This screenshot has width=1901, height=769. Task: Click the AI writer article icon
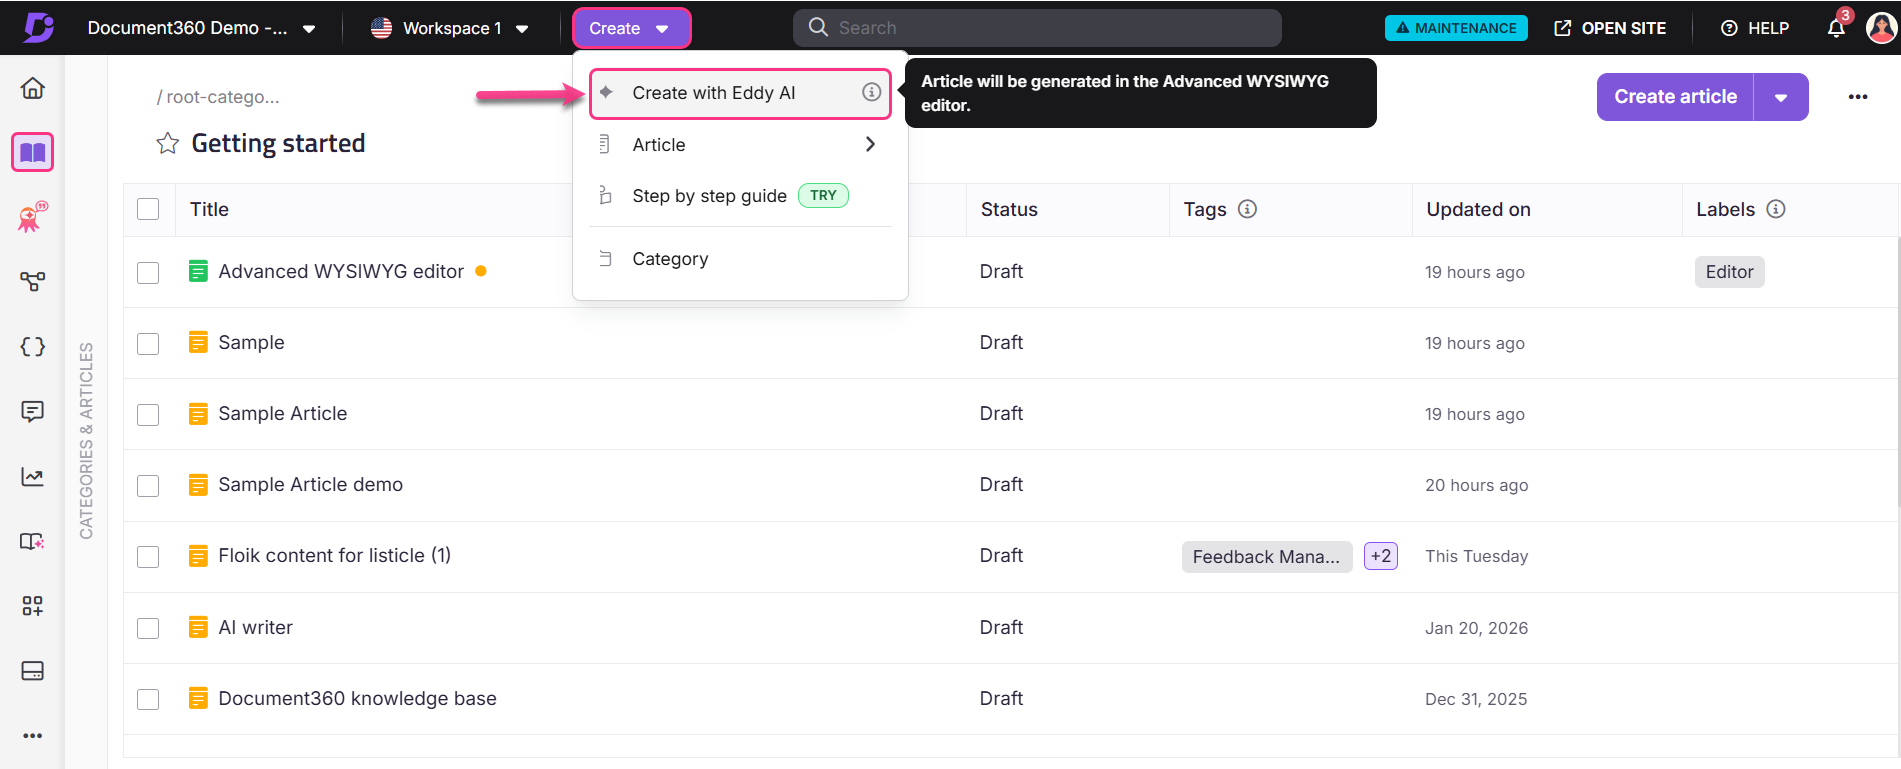click(199, 627)
